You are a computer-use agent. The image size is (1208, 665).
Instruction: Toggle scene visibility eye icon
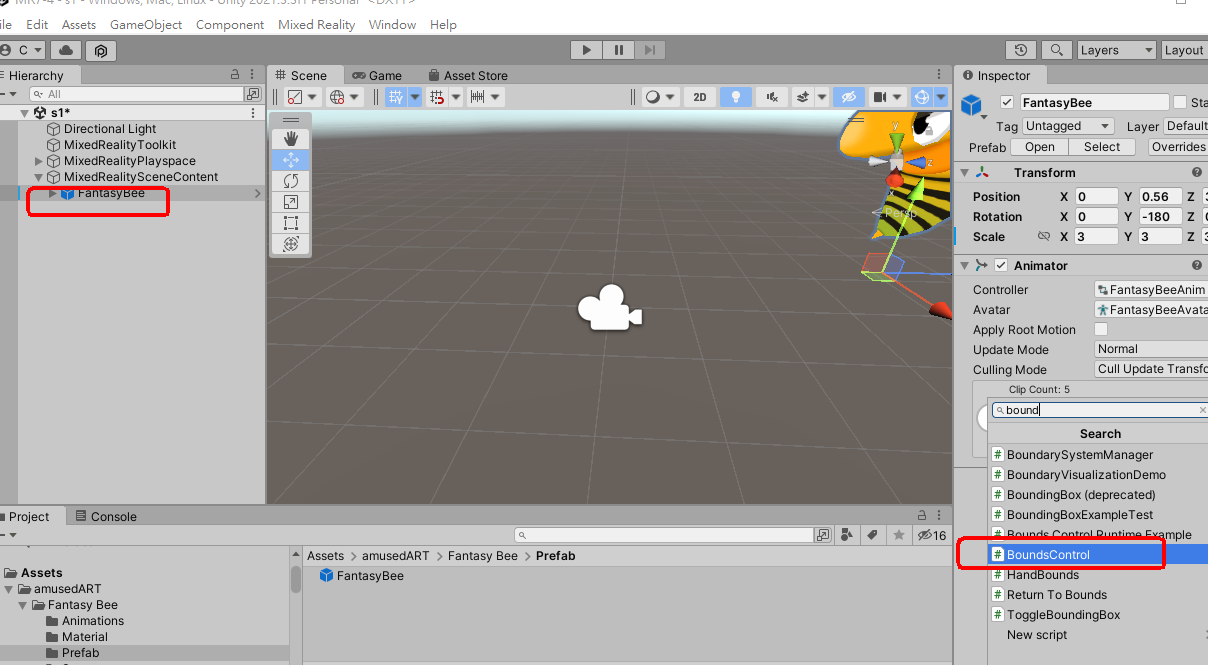848,97
